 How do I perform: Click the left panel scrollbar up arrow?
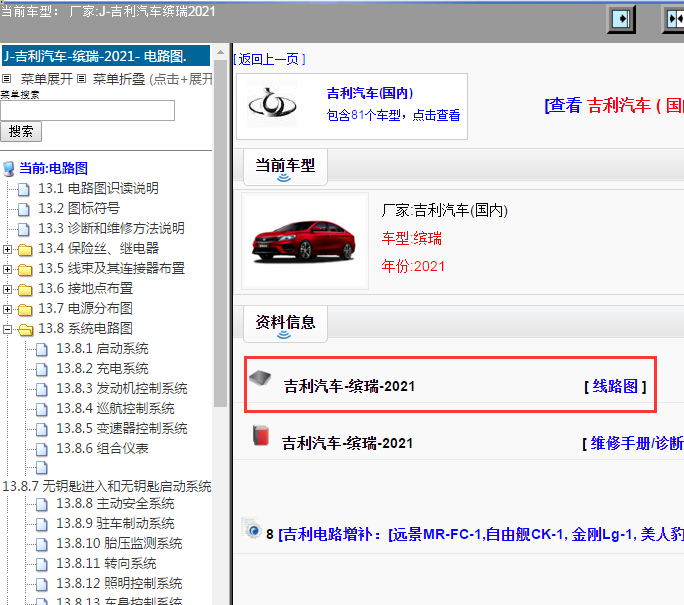220,52
